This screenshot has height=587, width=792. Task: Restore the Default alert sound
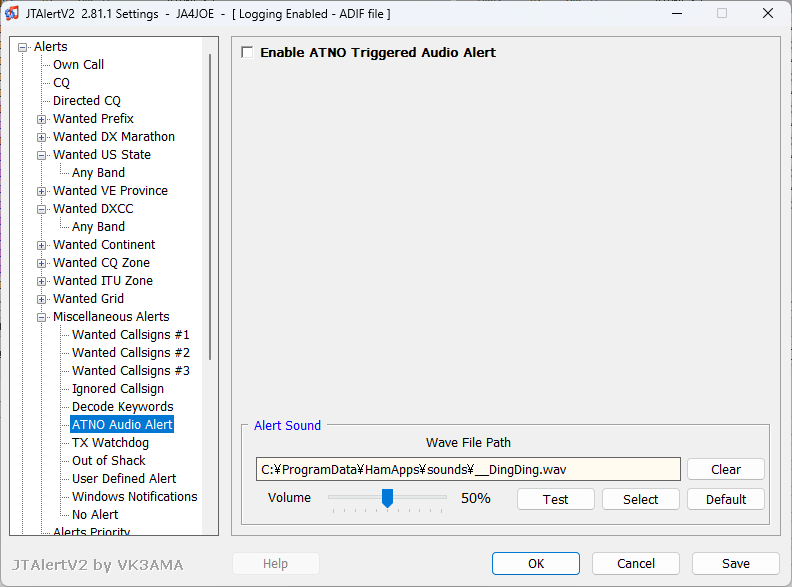pyautogui.click(x=726, y=499)
